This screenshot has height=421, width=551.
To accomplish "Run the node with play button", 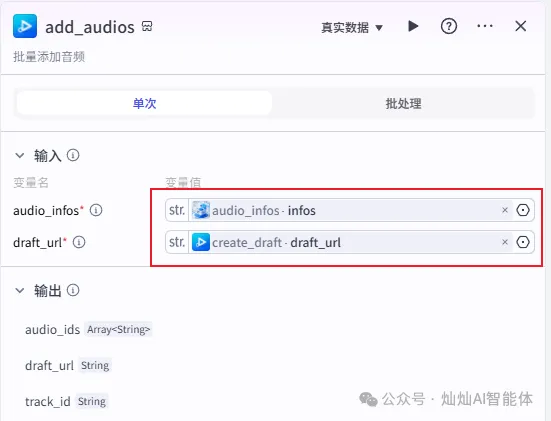I will coord(413,26).
